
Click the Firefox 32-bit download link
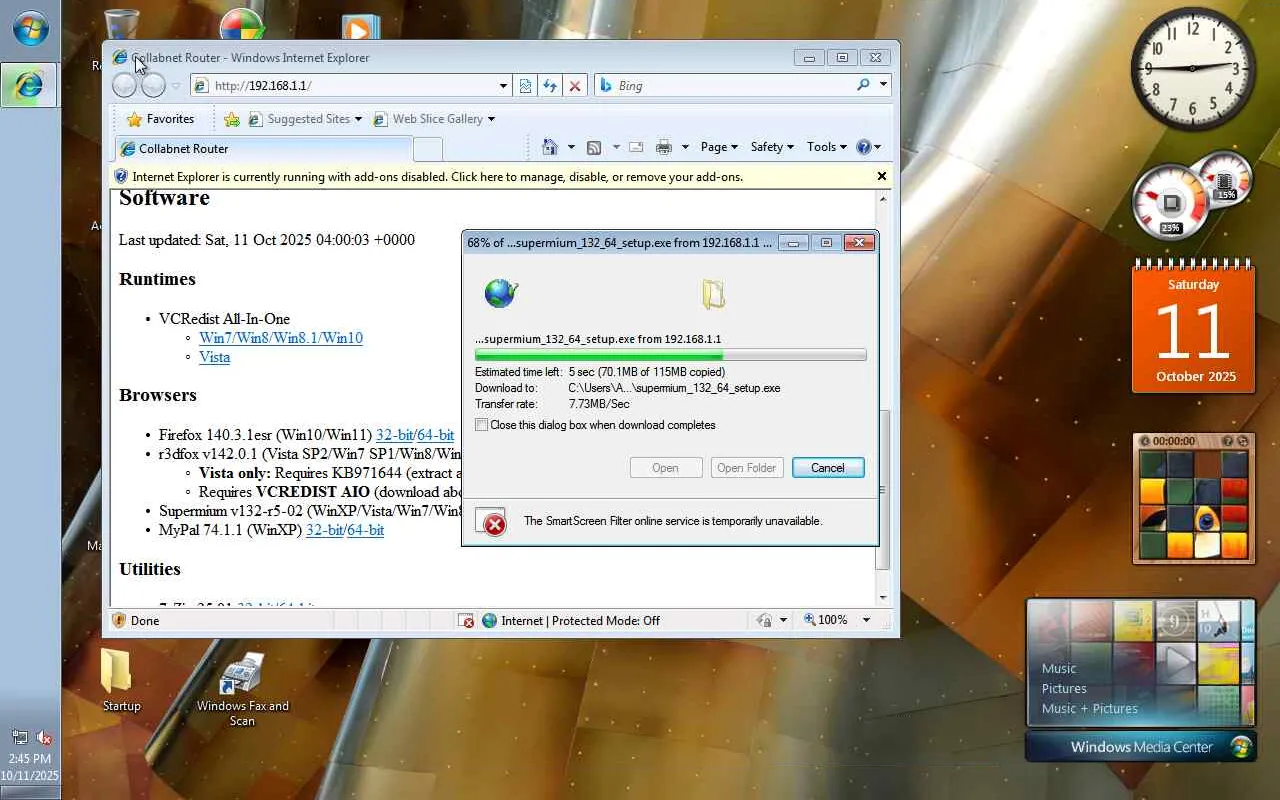[394, 435]
